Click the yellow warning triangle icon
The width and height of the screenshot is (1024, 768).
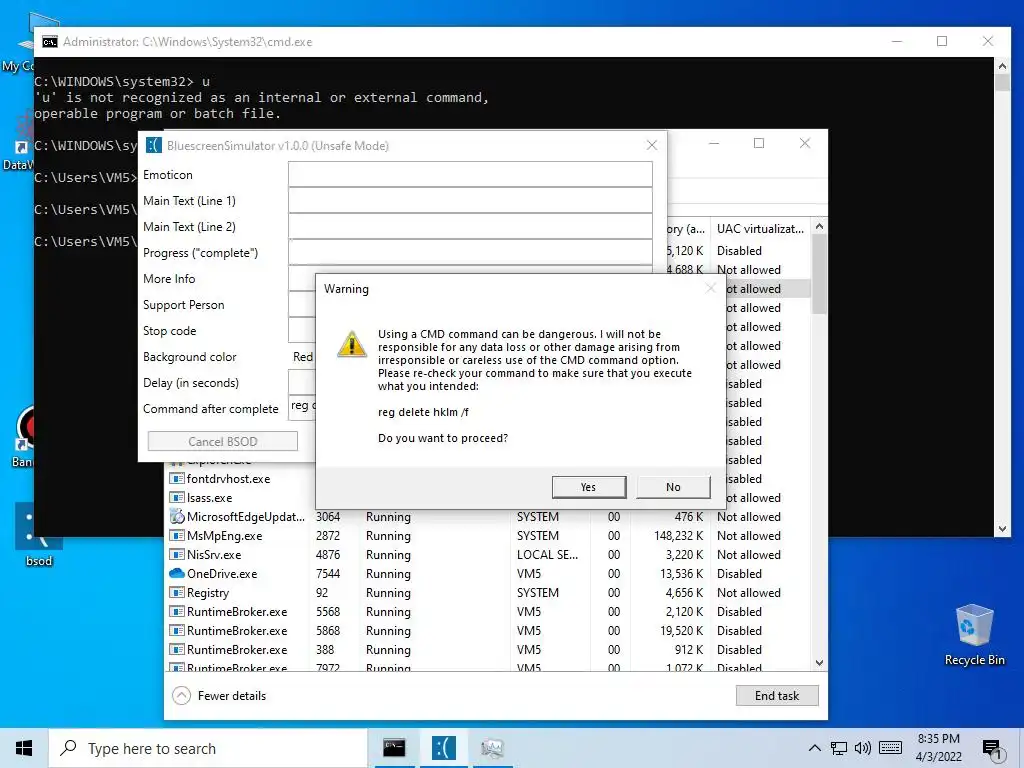[351, 344]
